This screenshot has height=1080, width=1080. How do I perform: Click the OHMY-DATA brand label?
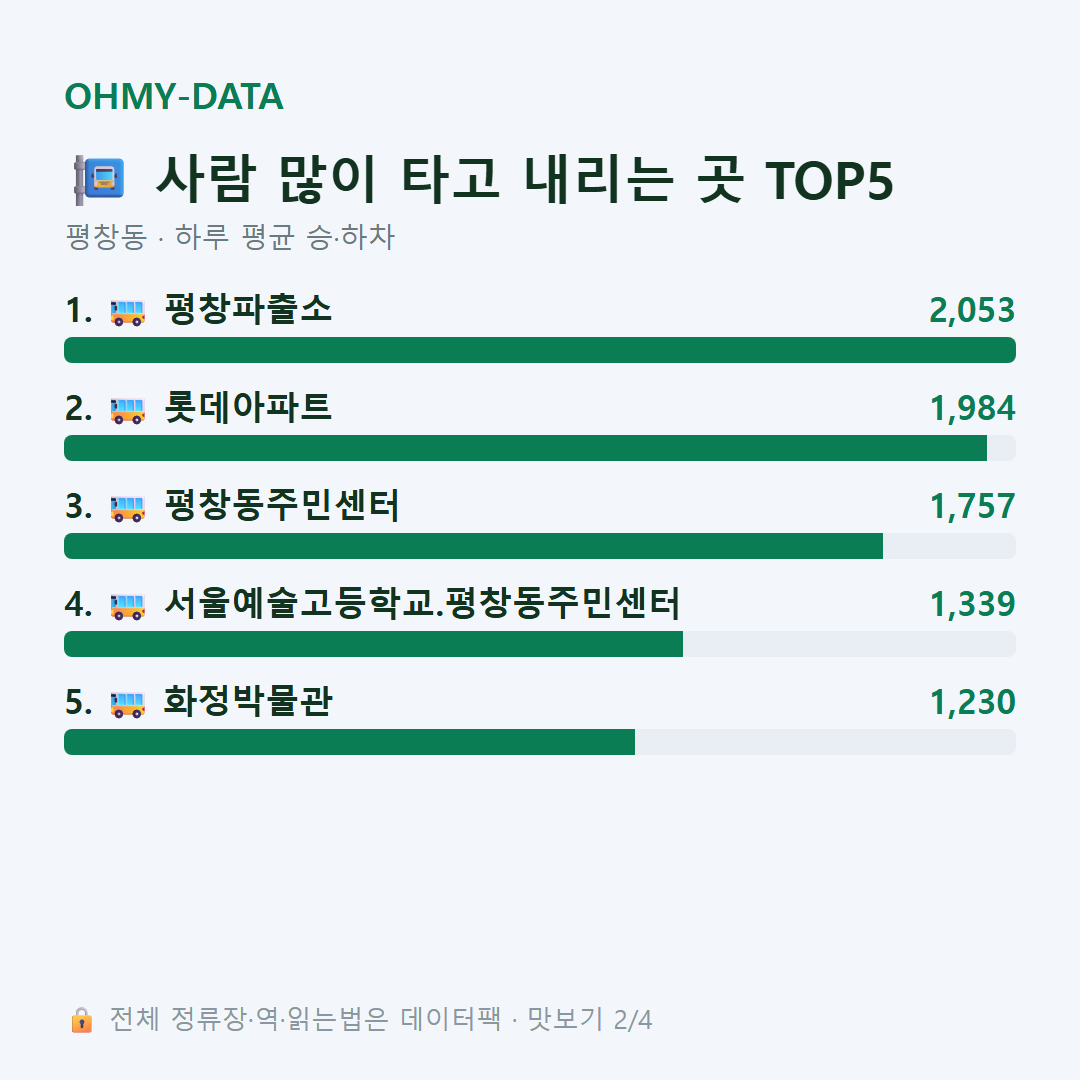coord(174,96)
